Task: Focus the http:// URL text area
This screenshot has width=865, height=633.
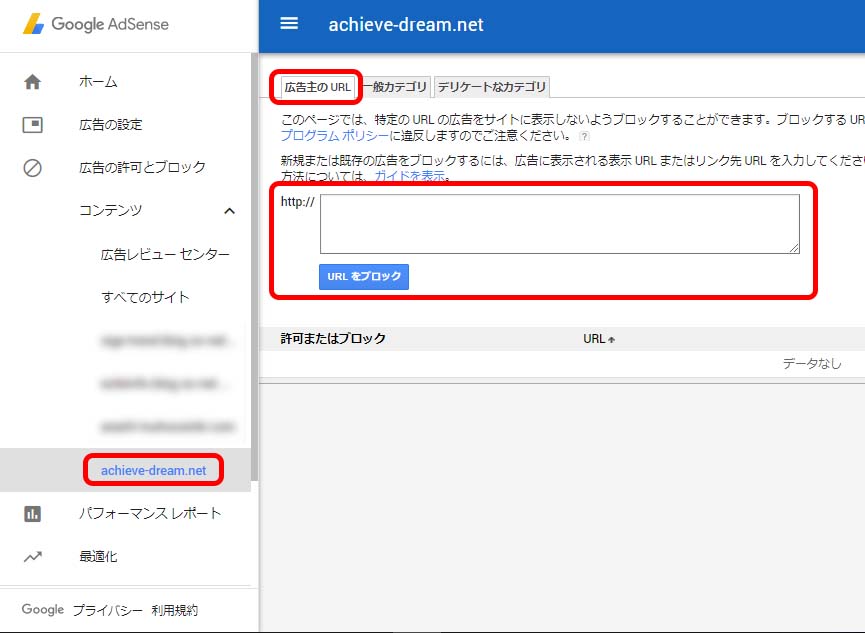Action: [x=559, y=224]
